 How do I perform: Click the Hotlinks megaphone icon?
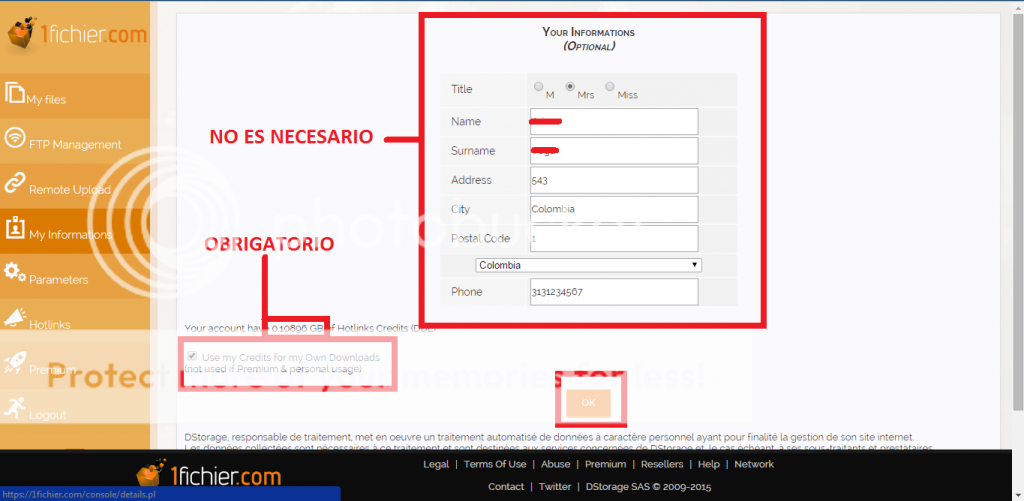(14, 318)
